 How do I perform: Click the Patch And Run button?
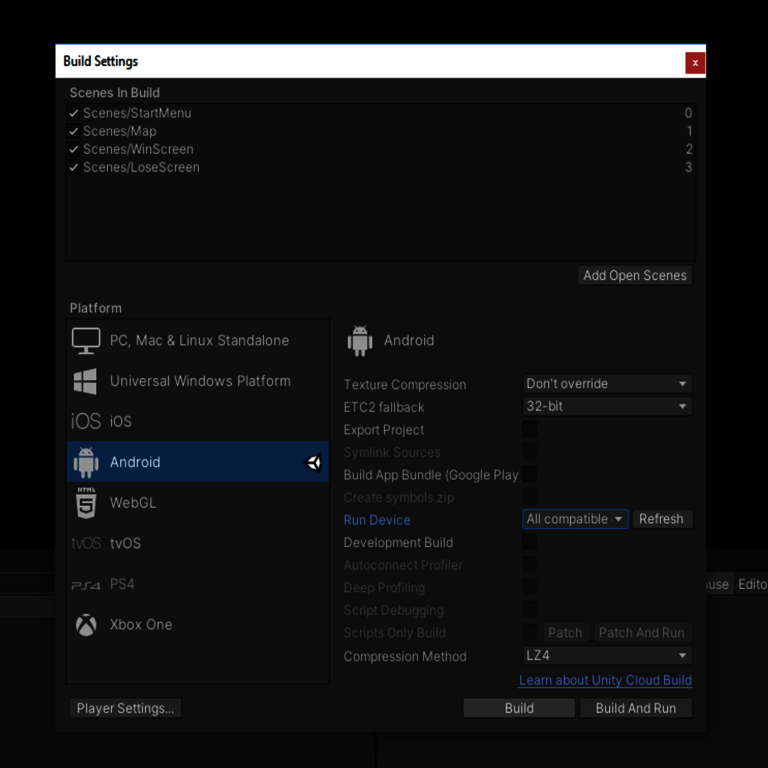(642, 633)
